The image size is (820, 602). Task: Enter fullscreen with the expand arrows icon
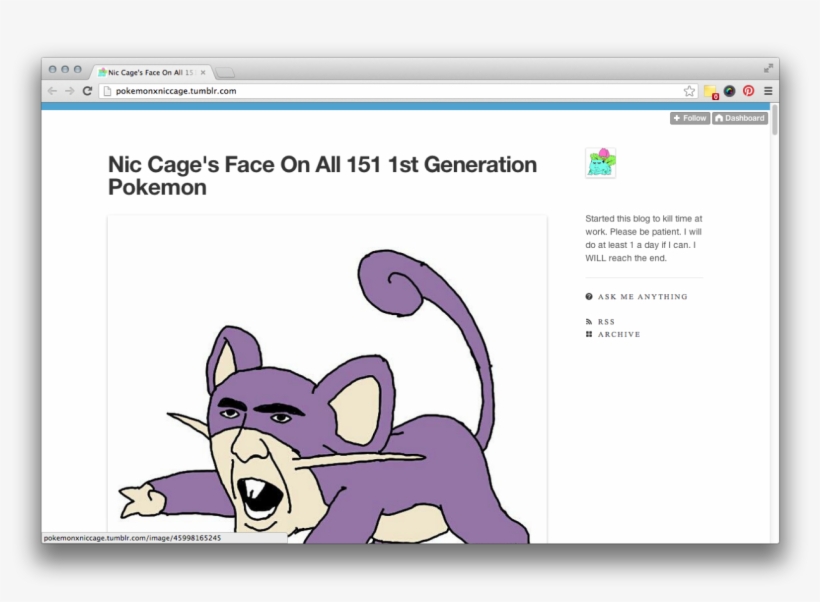point(768,68)
